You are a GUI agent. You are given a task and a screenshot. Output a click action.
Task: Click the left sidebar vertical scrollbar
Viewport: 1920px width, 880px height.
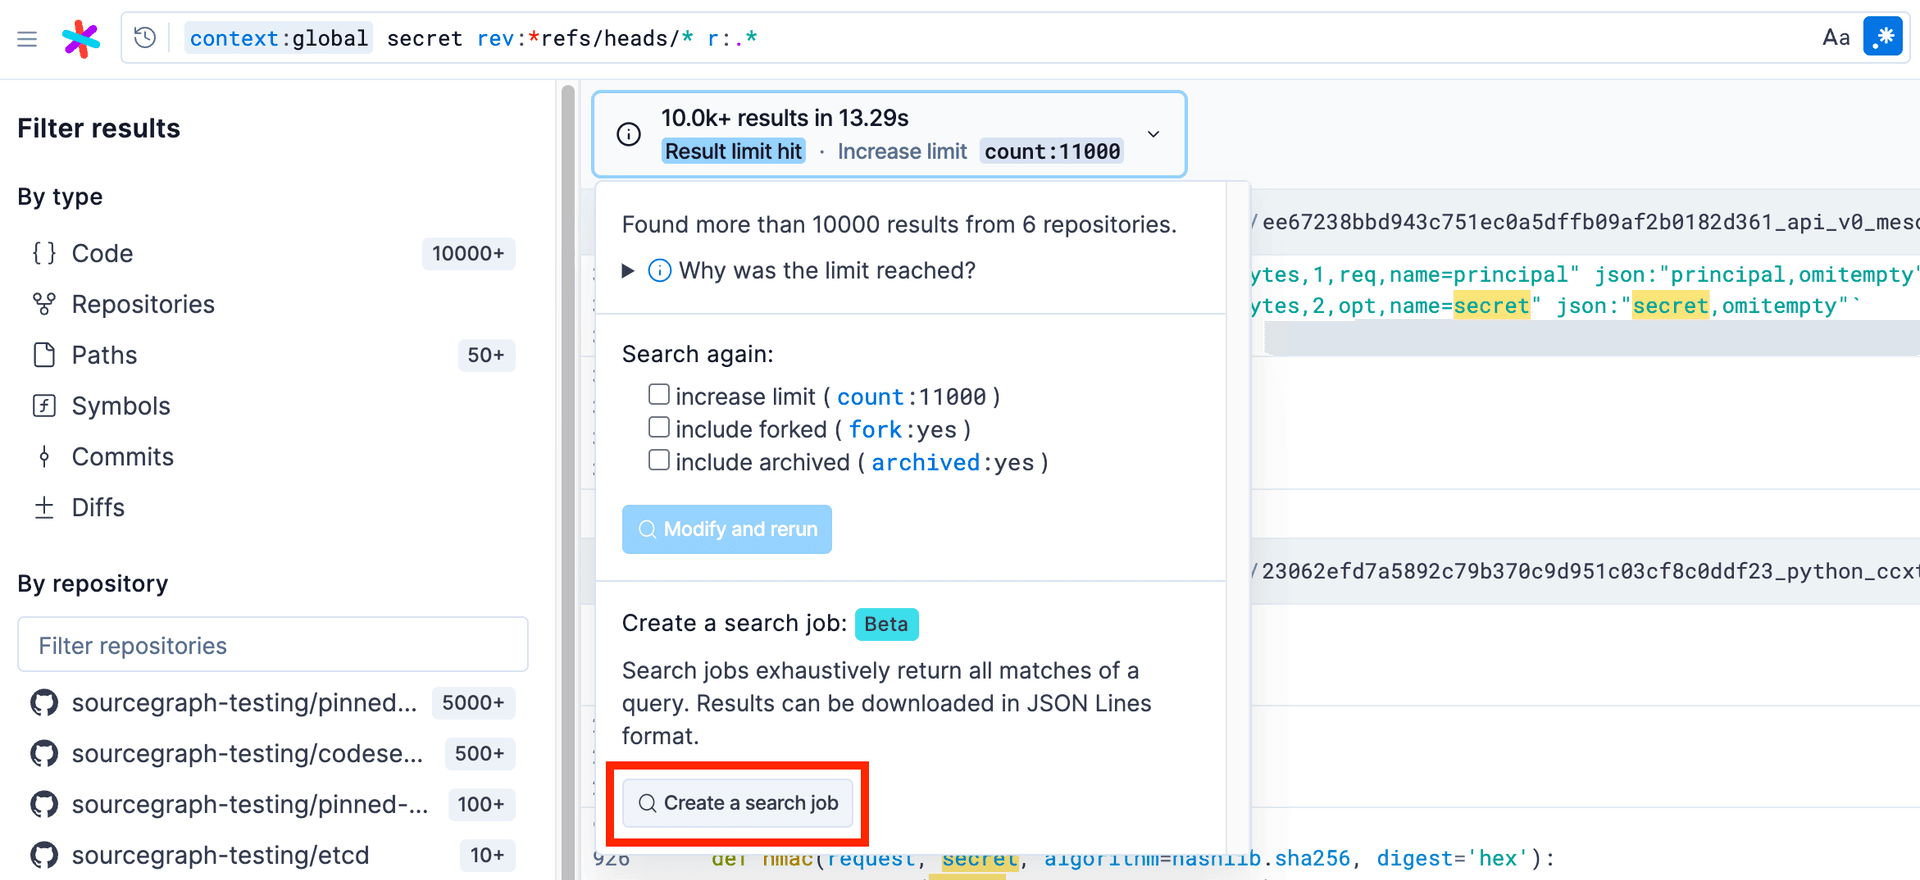(x=568, y=480)
